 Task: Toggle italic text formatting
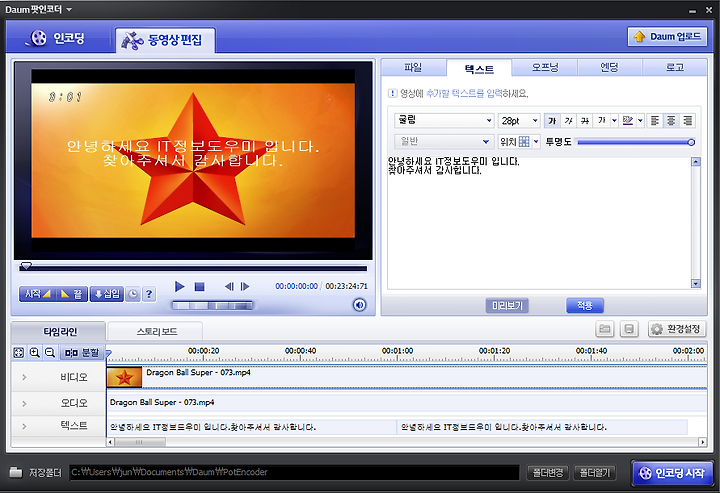(x=568, y=121)
